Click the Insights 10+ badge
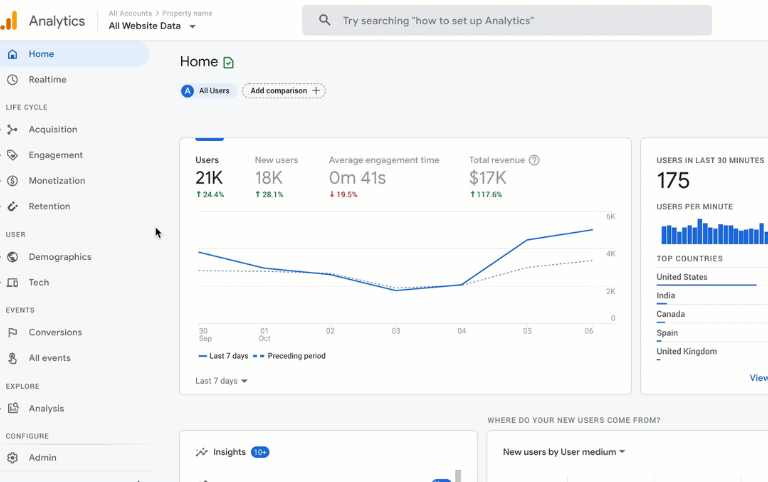 click(x=260, y=452)
